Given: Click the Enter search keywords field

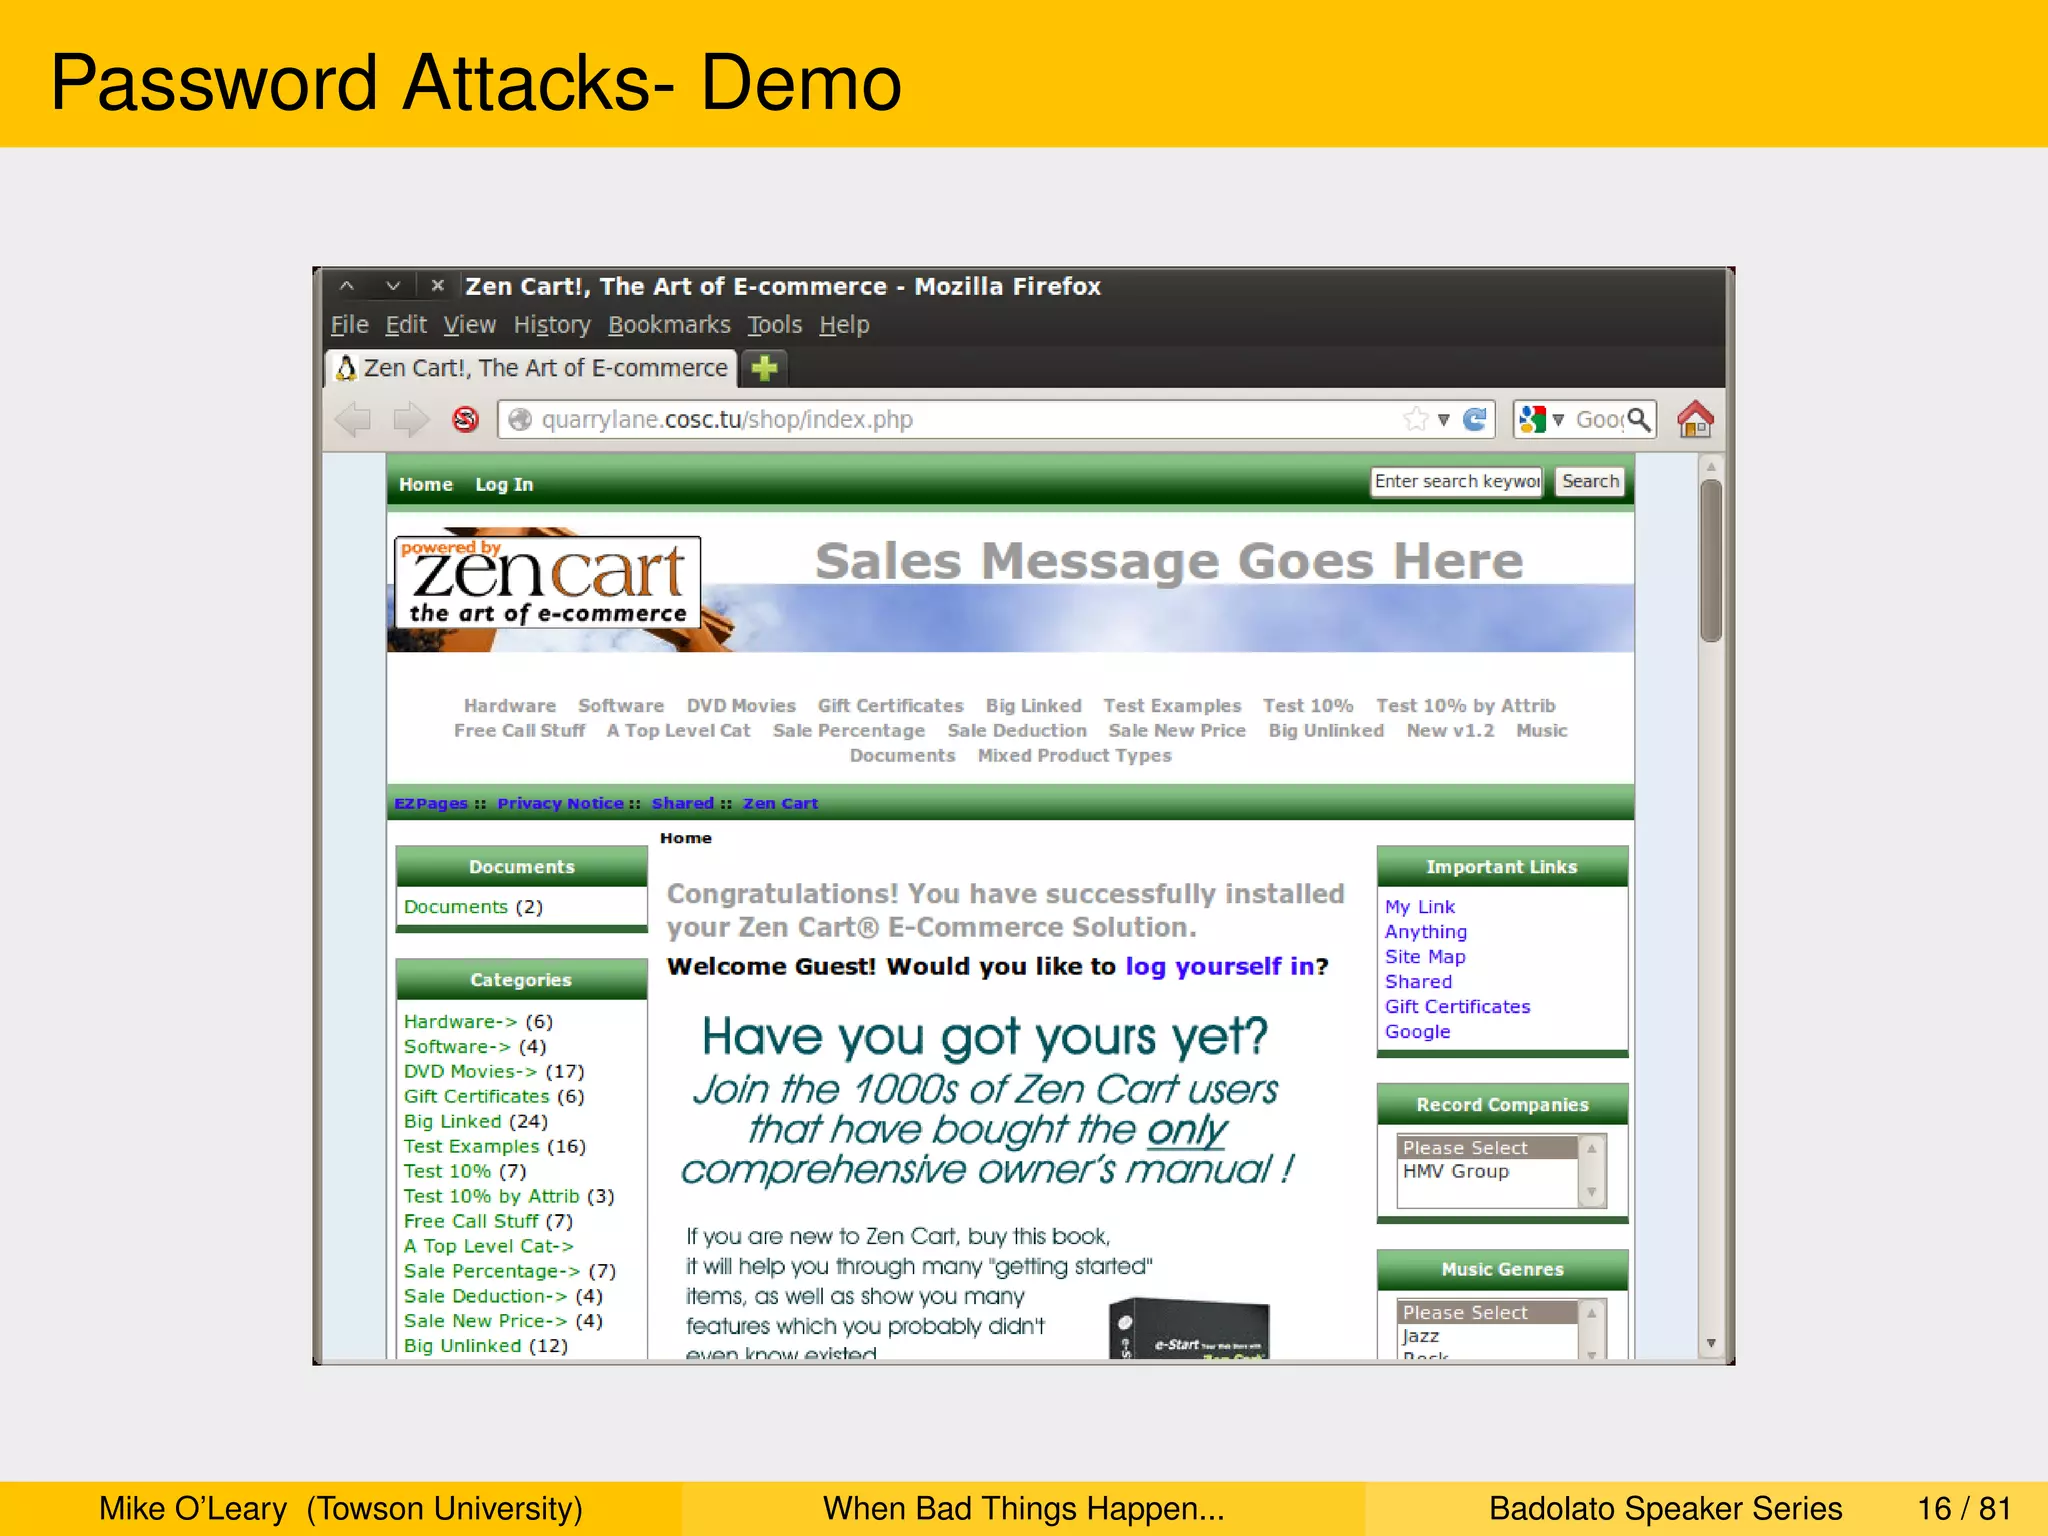Looking at the screenshot, I should [1456, 482].
